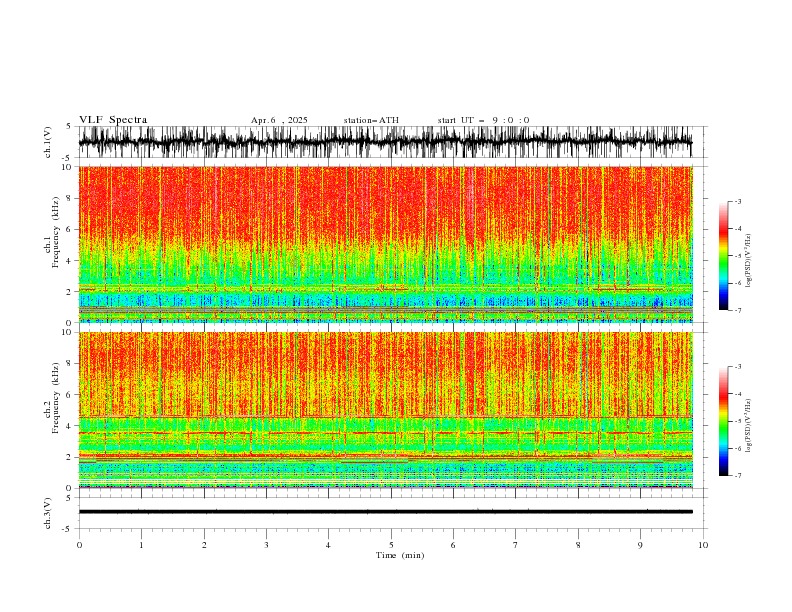Click the ch.2 color bar "log(PSD)(V²/Hz)" label
Viewport: 792px width, 612px height.
[749, 426]
